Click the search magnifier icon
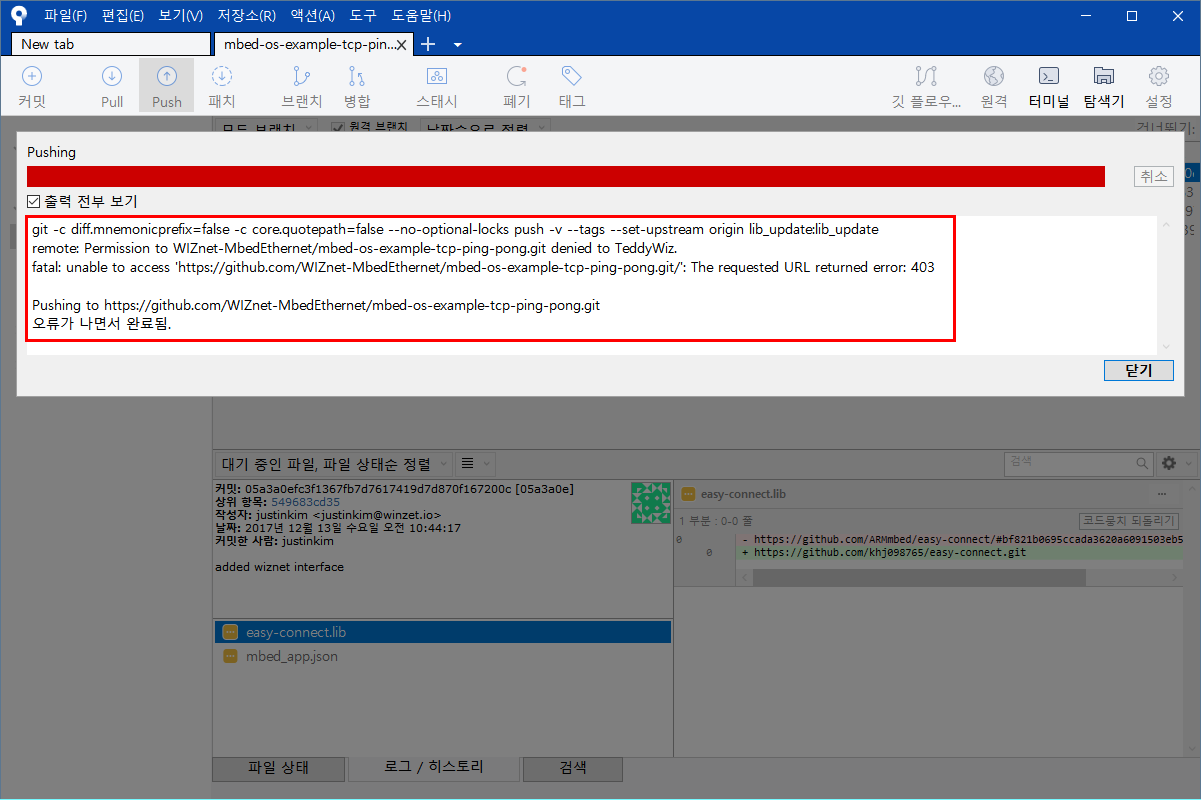This screenshot has width=1201, height=800. click(x=1143, y=463)
